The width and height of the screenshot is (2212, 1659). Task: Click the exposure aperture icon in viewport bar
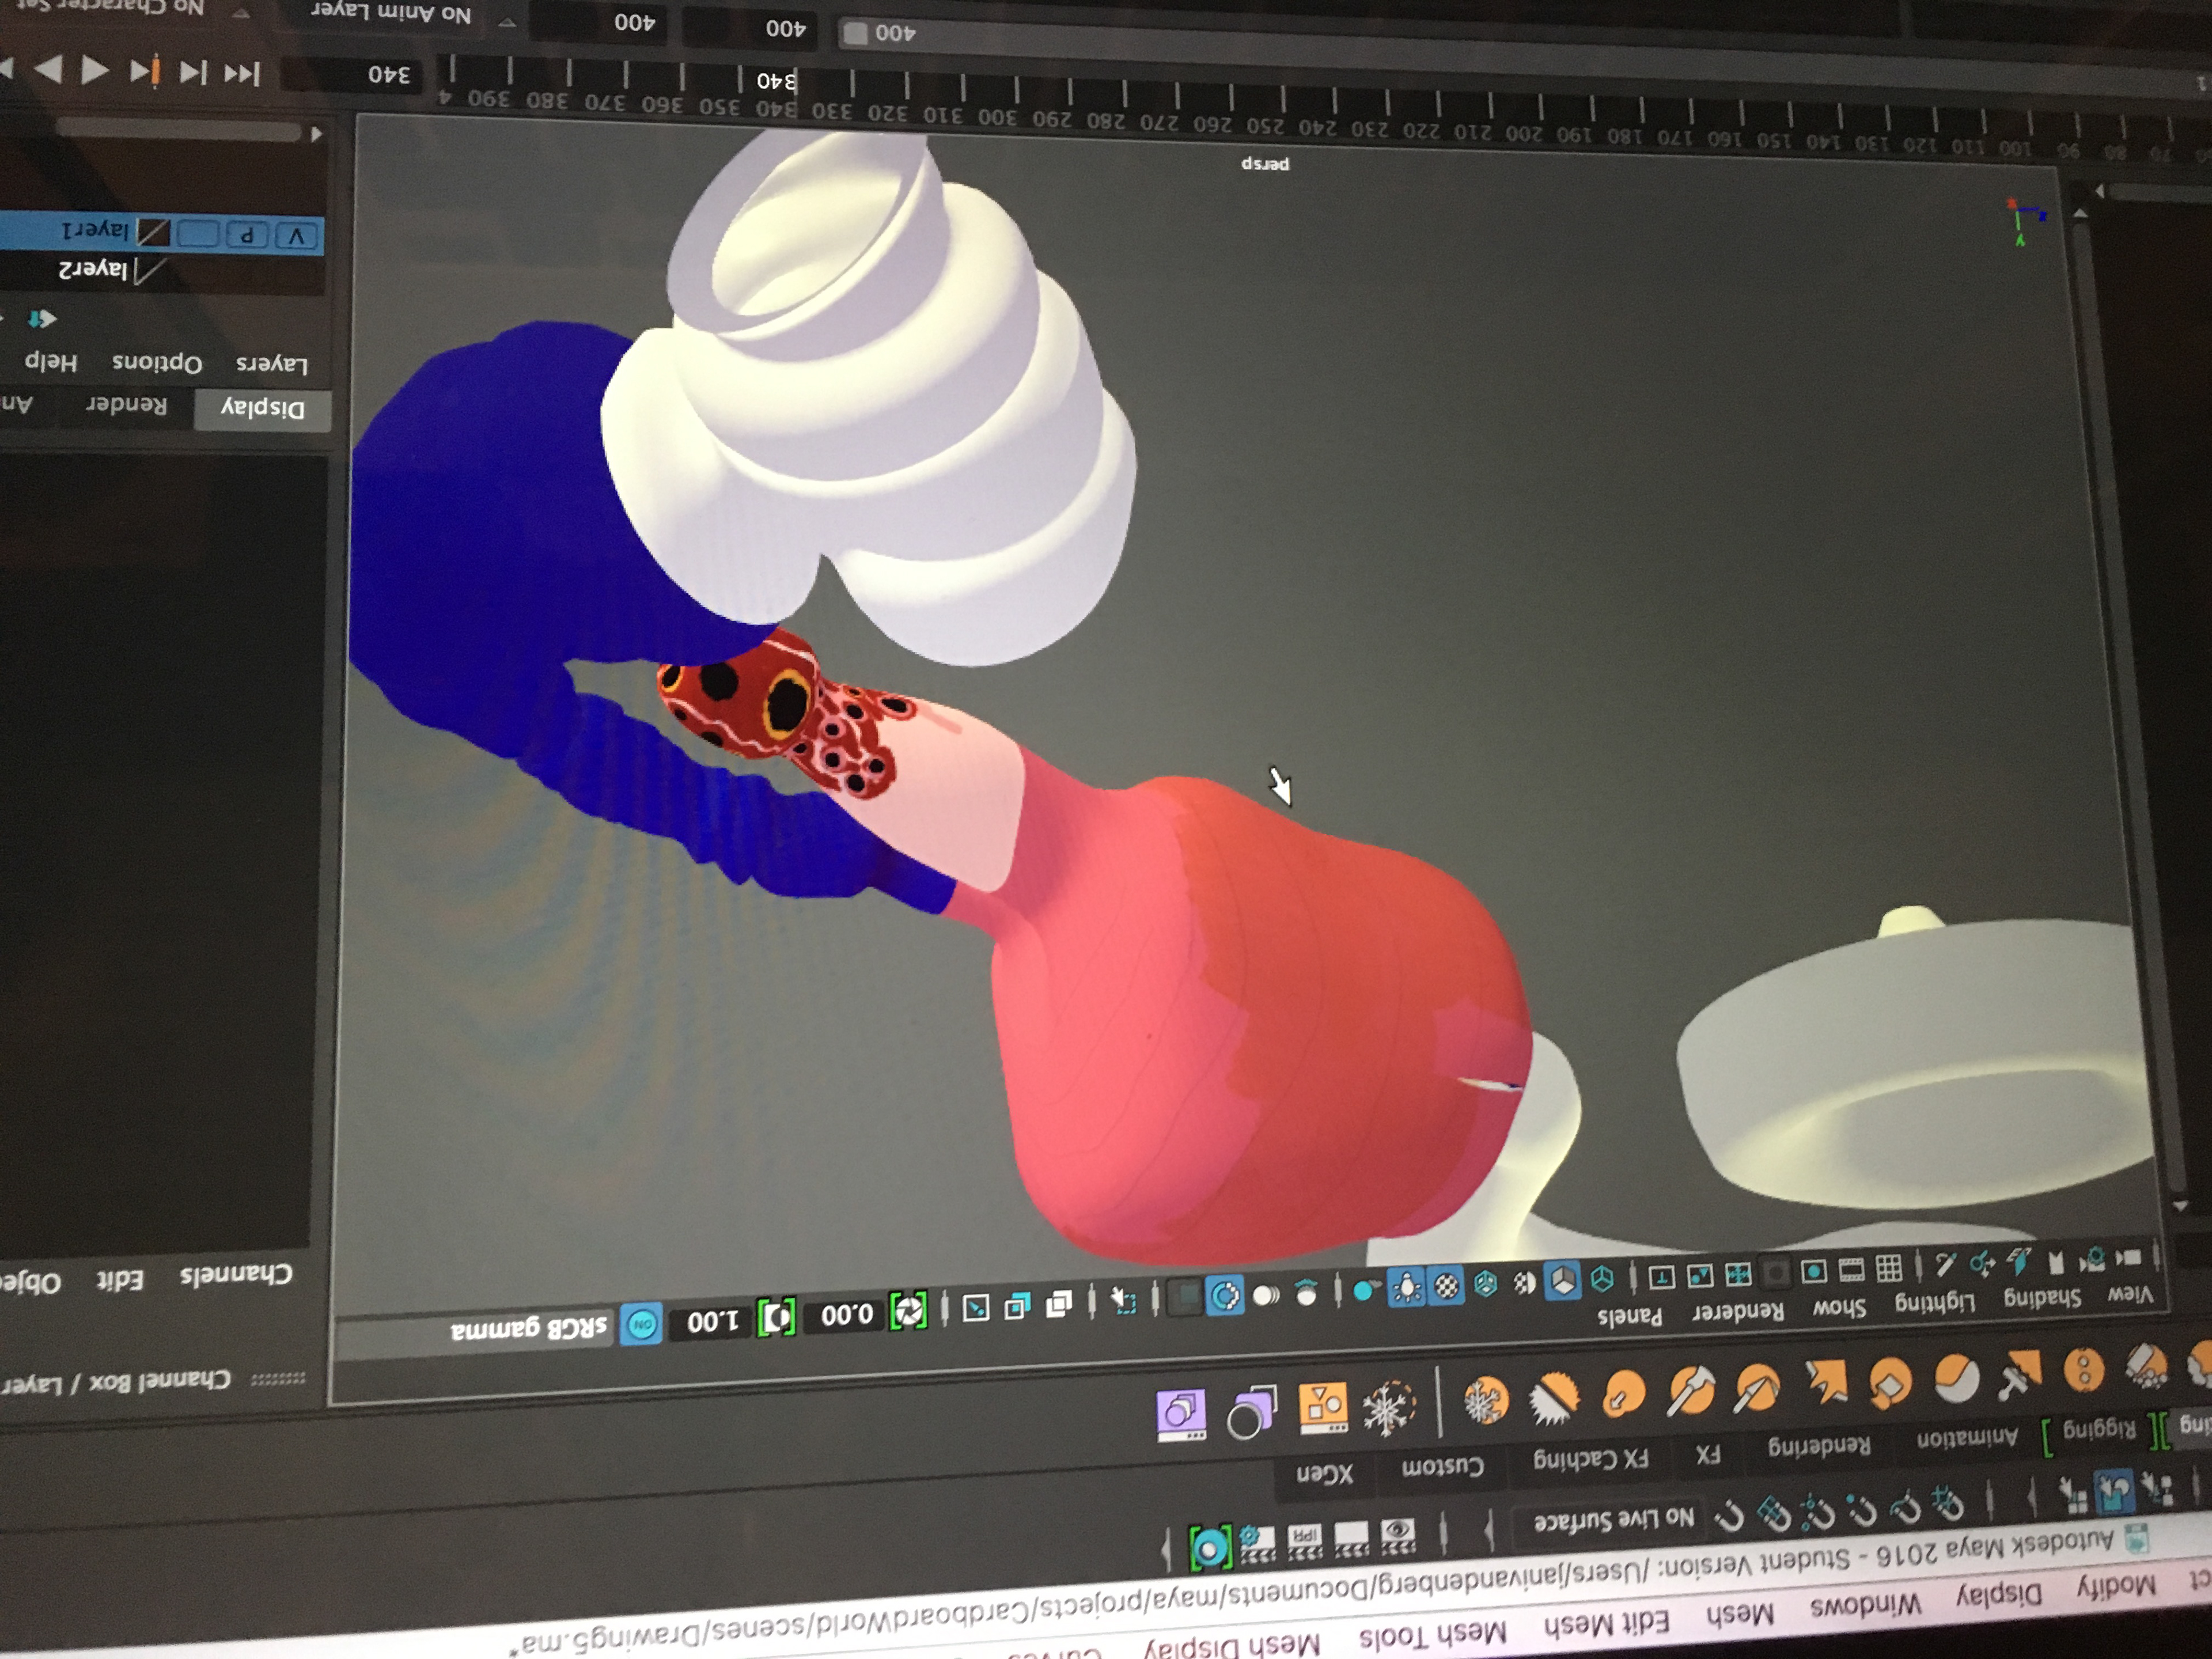(908, 1311)
